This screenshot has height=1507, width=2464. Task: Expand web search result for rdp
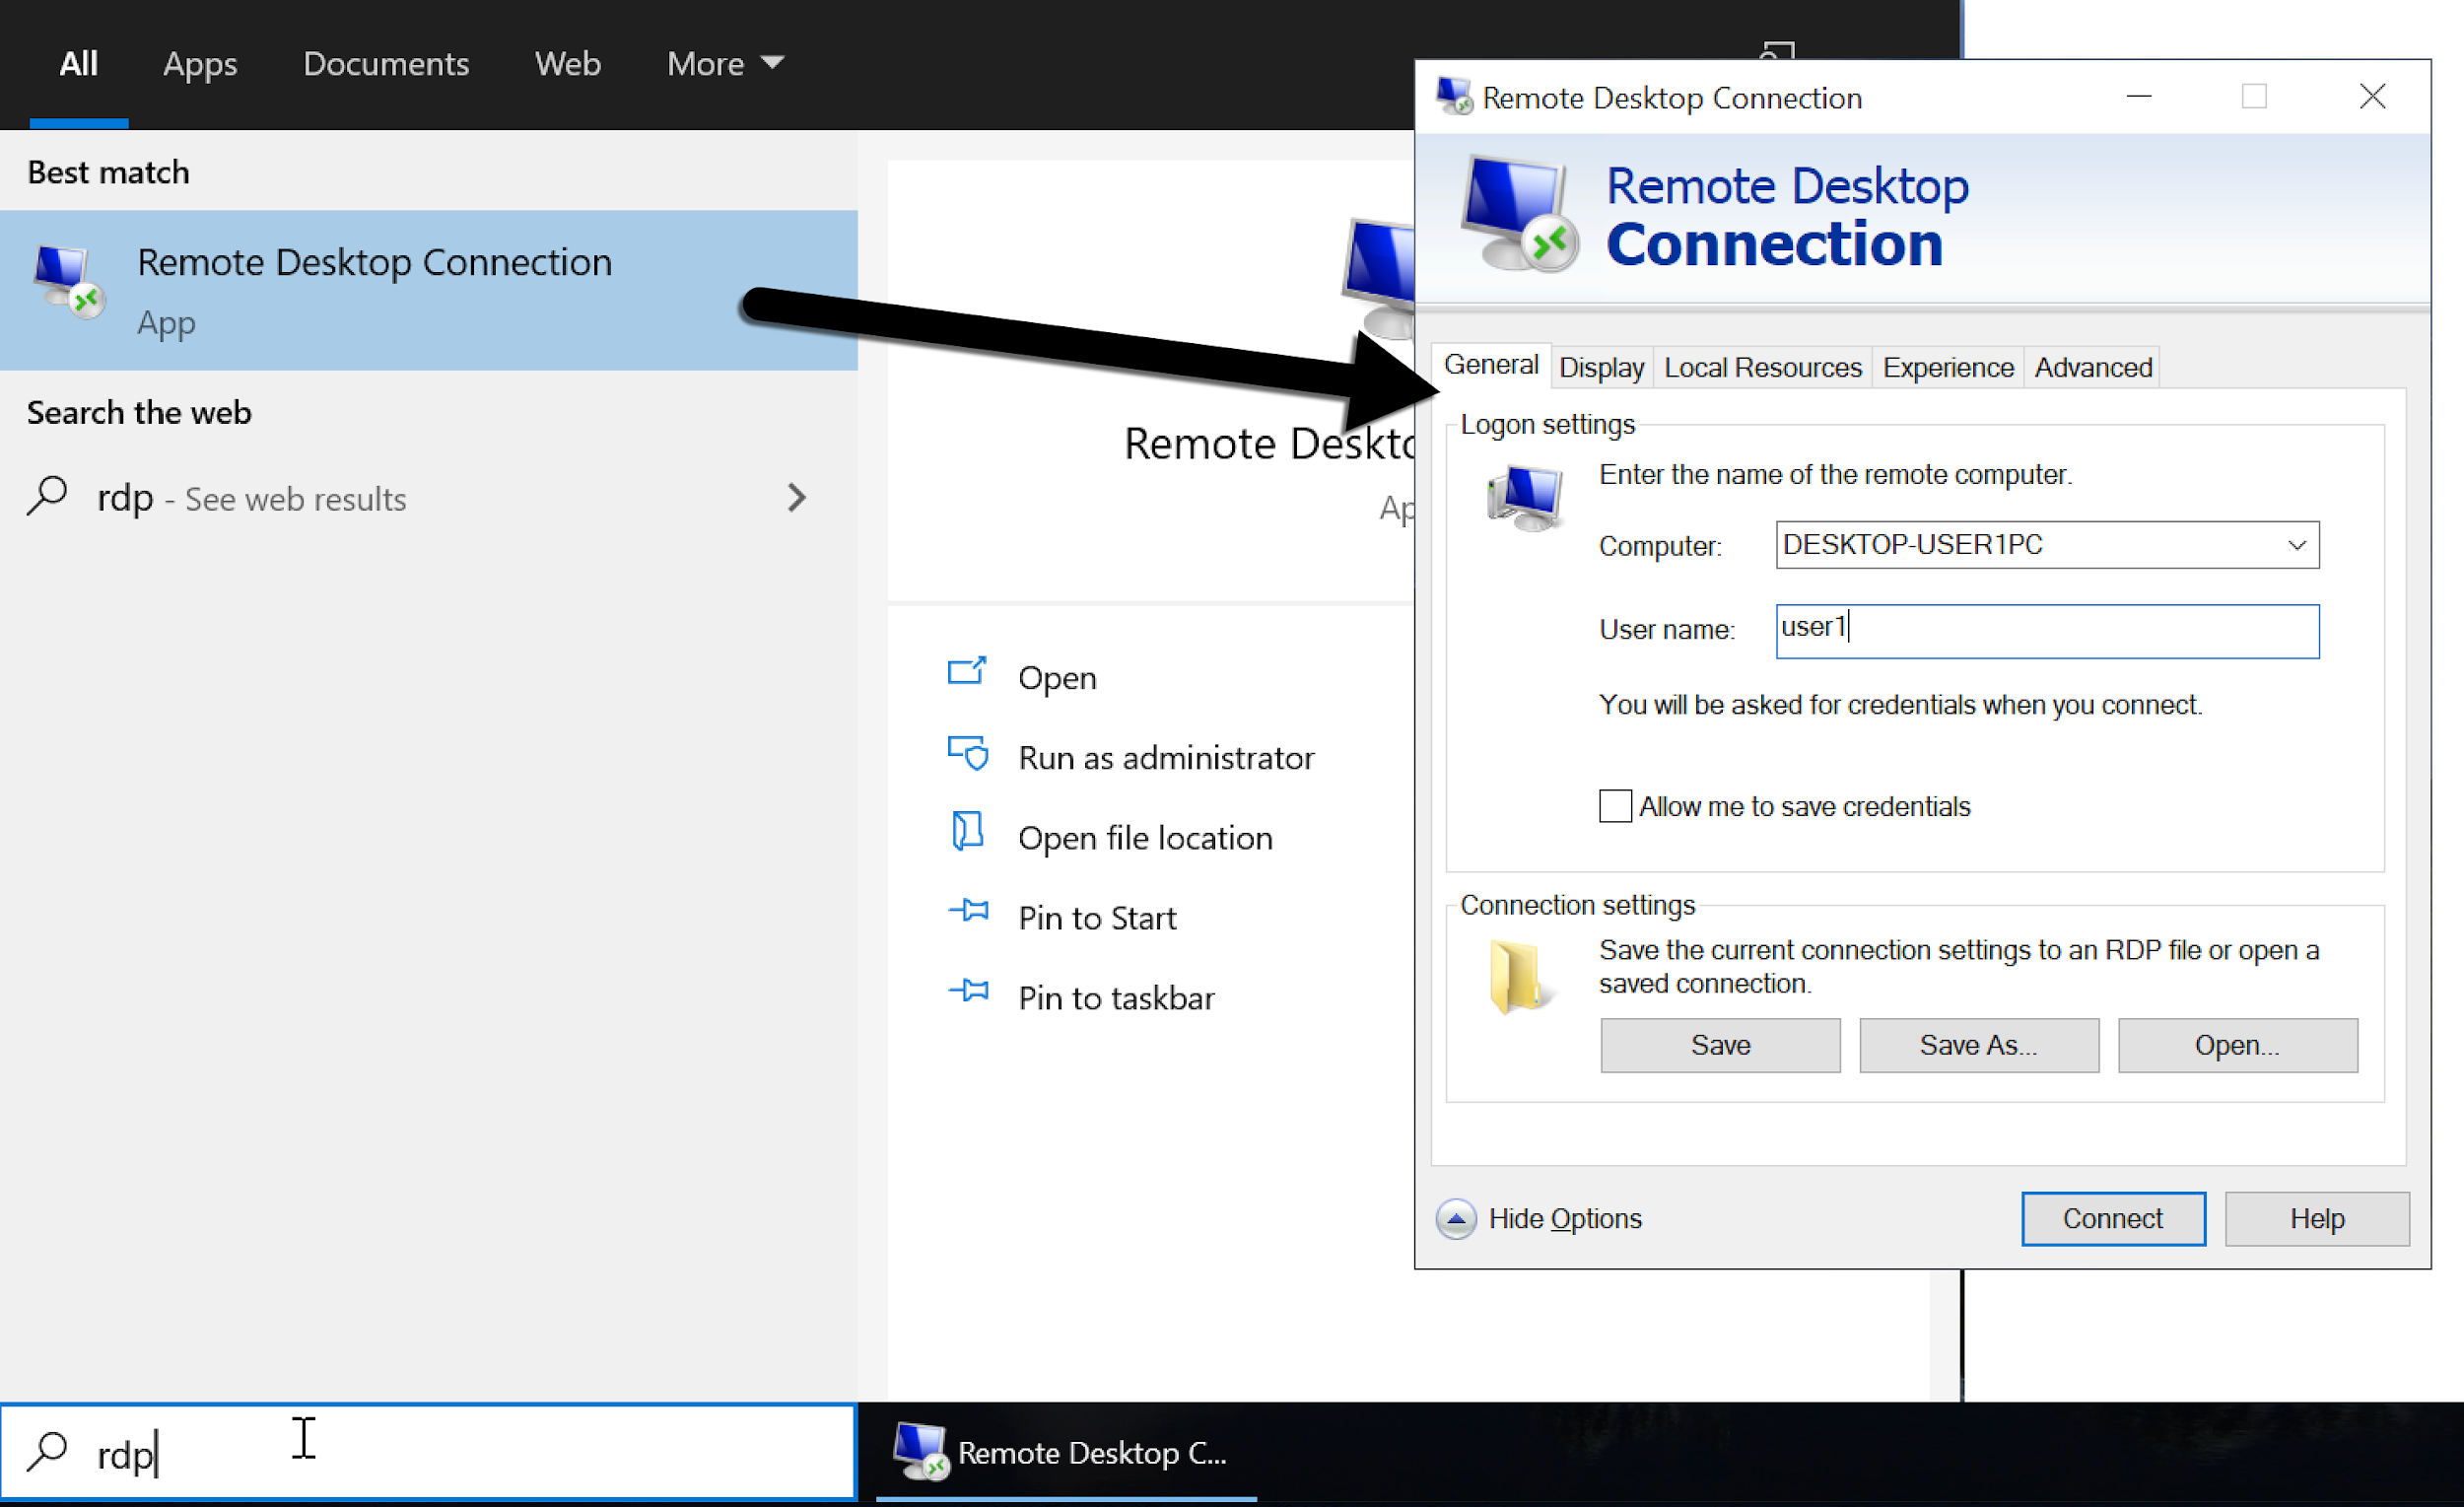click(795, 498)
